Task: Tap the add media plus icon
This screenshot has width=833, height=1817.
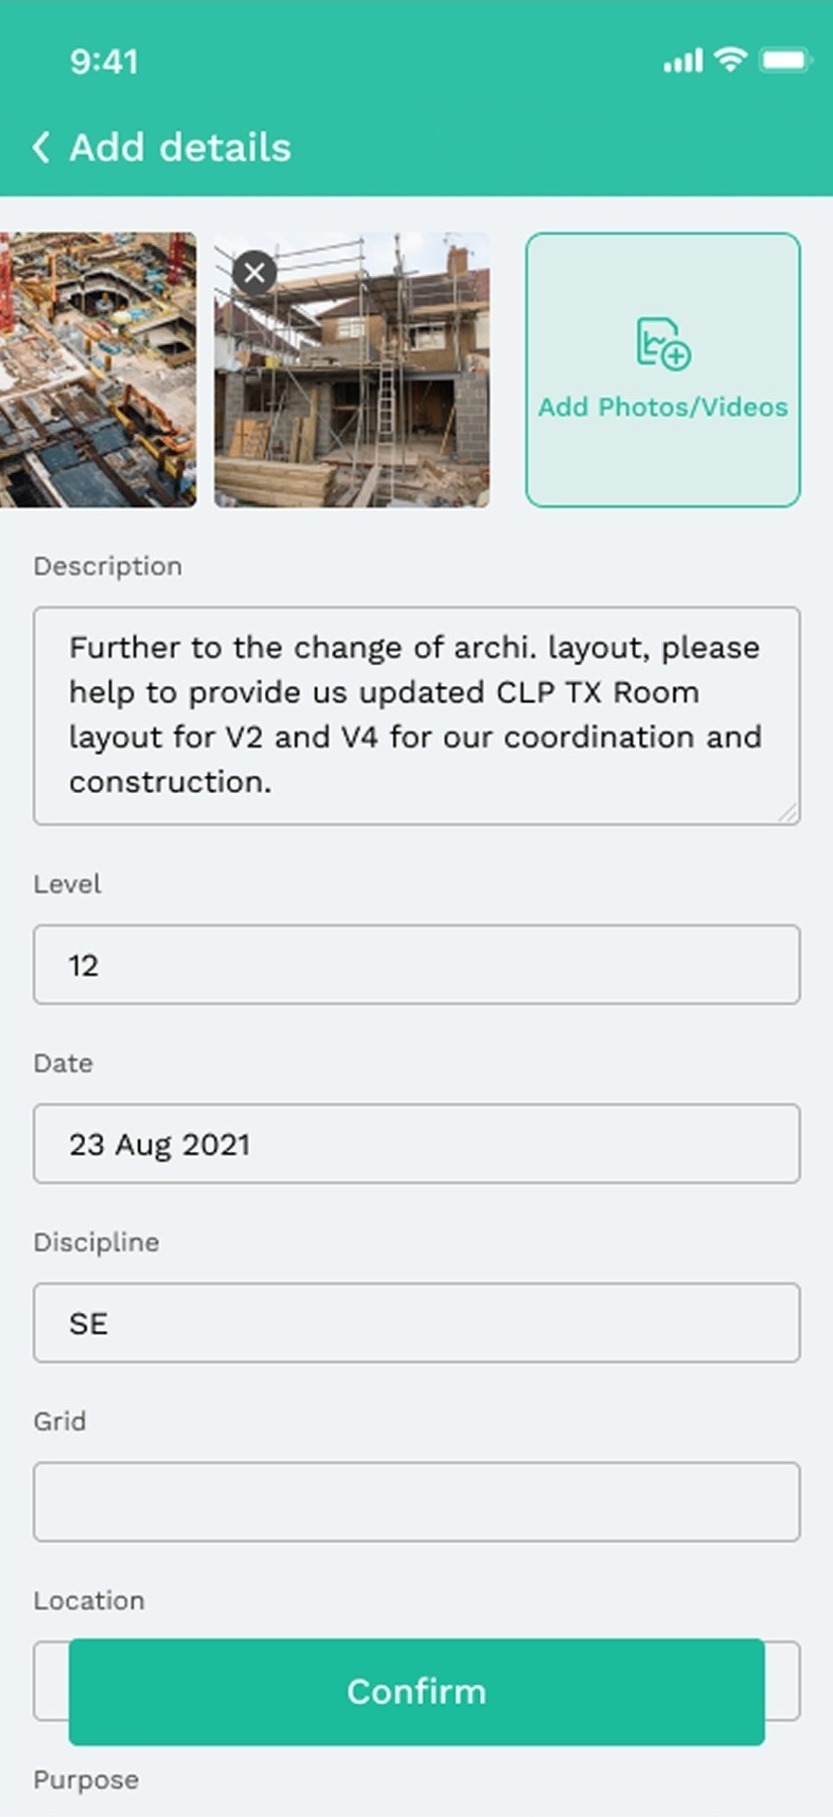Action: coord(663,344)
